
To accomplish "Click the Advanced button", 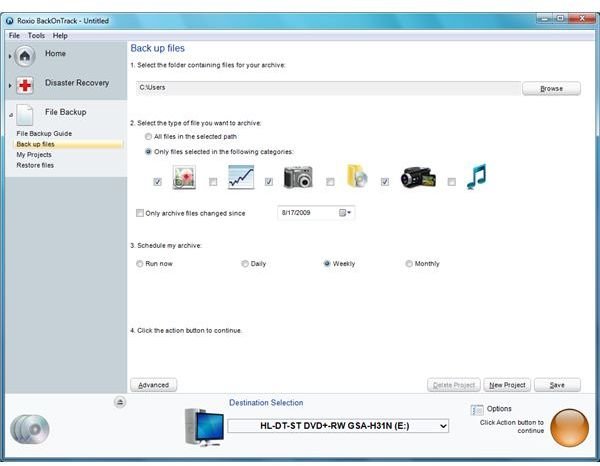I will [x=153, y=385].
